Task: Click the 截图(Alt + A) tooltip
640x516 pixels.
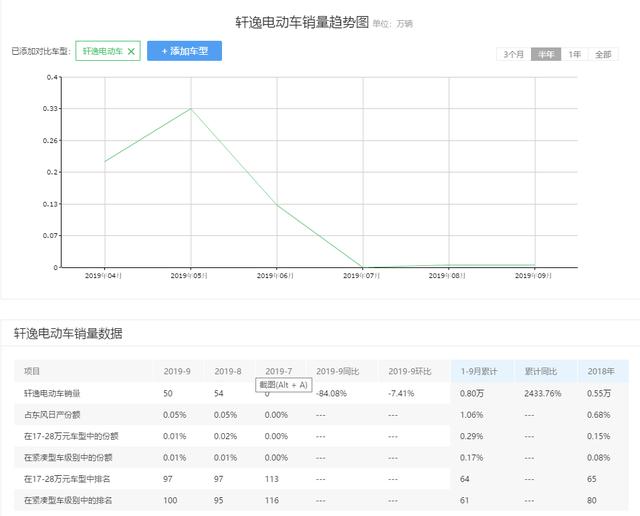Action: (x=284, y=385)
